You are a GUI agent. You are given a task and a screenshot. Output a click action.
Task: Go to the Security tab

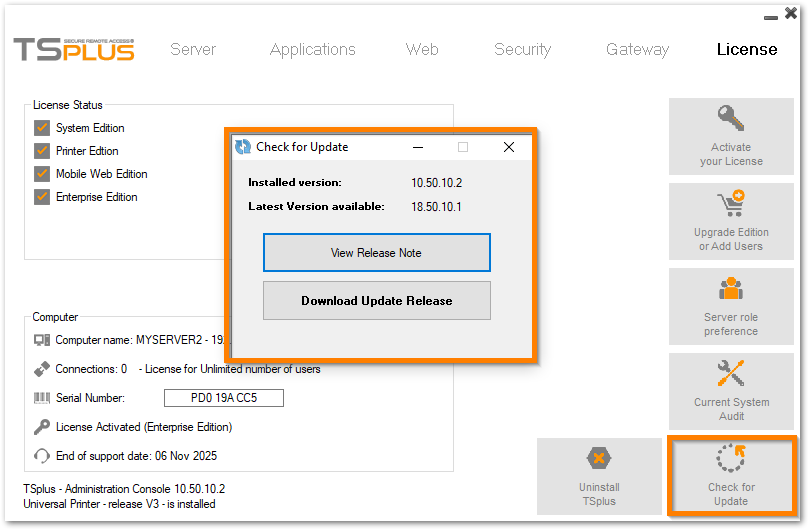tap(522, 49)
